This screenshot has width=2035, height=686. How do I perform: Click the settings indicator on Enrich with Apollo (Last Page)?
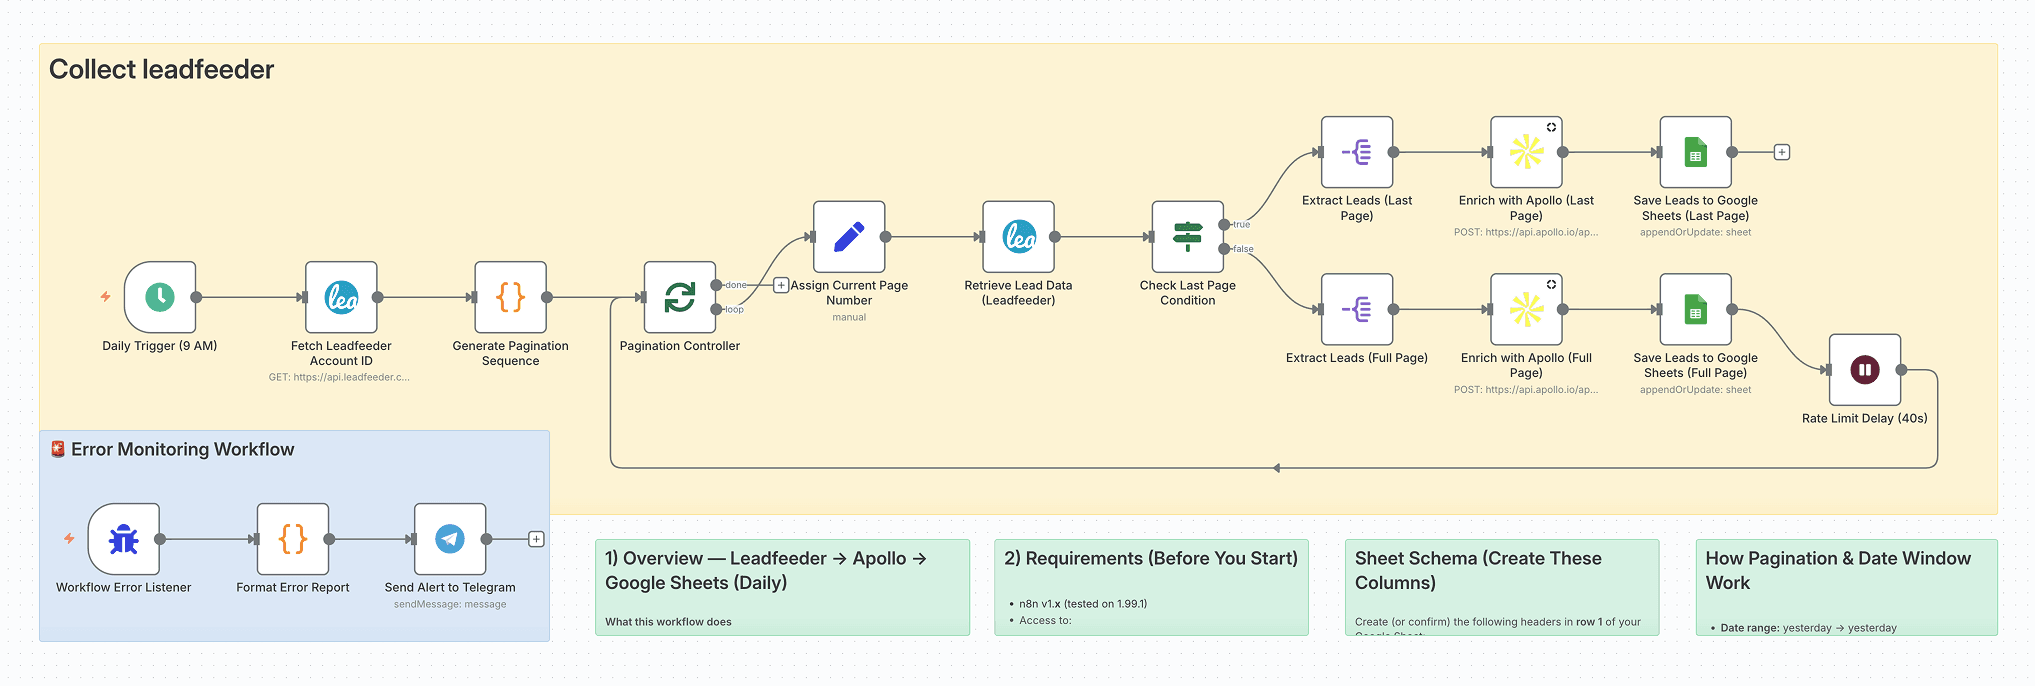[x=1551, y=127]
